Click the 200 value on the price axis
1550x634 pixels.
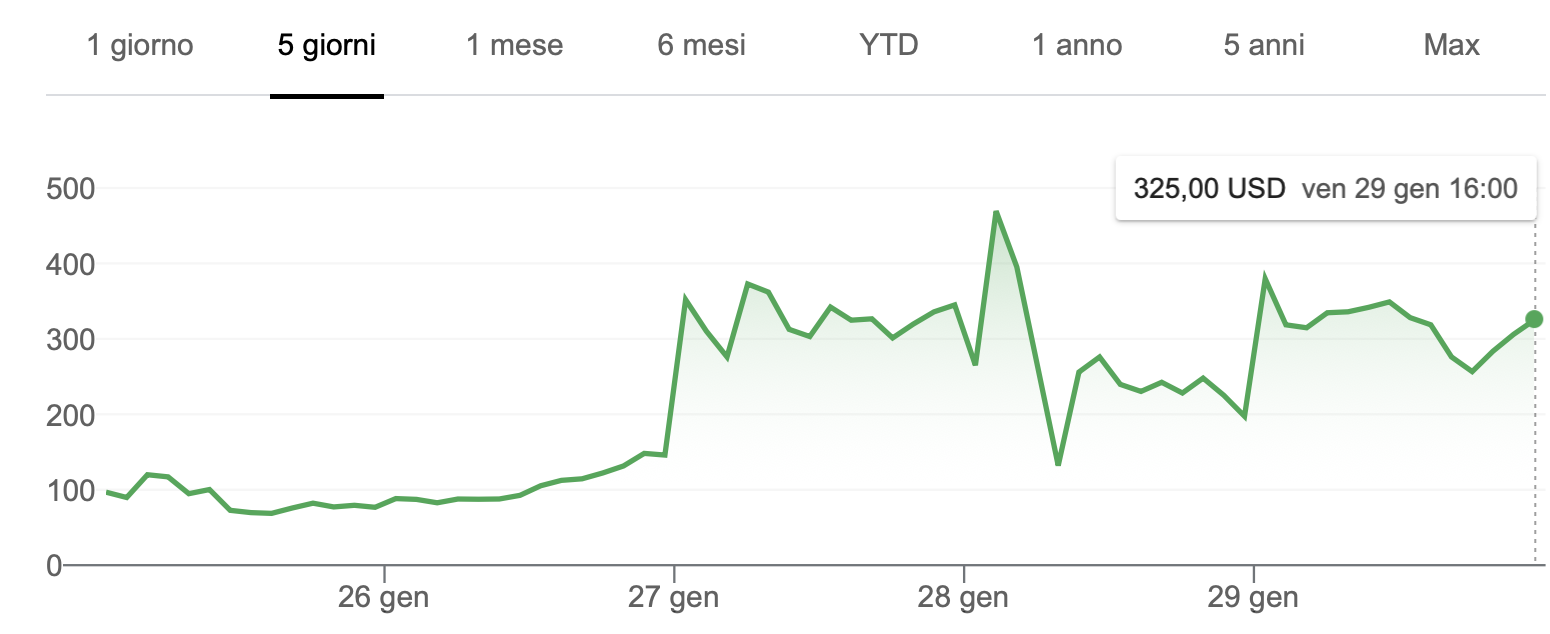[70, 415]
